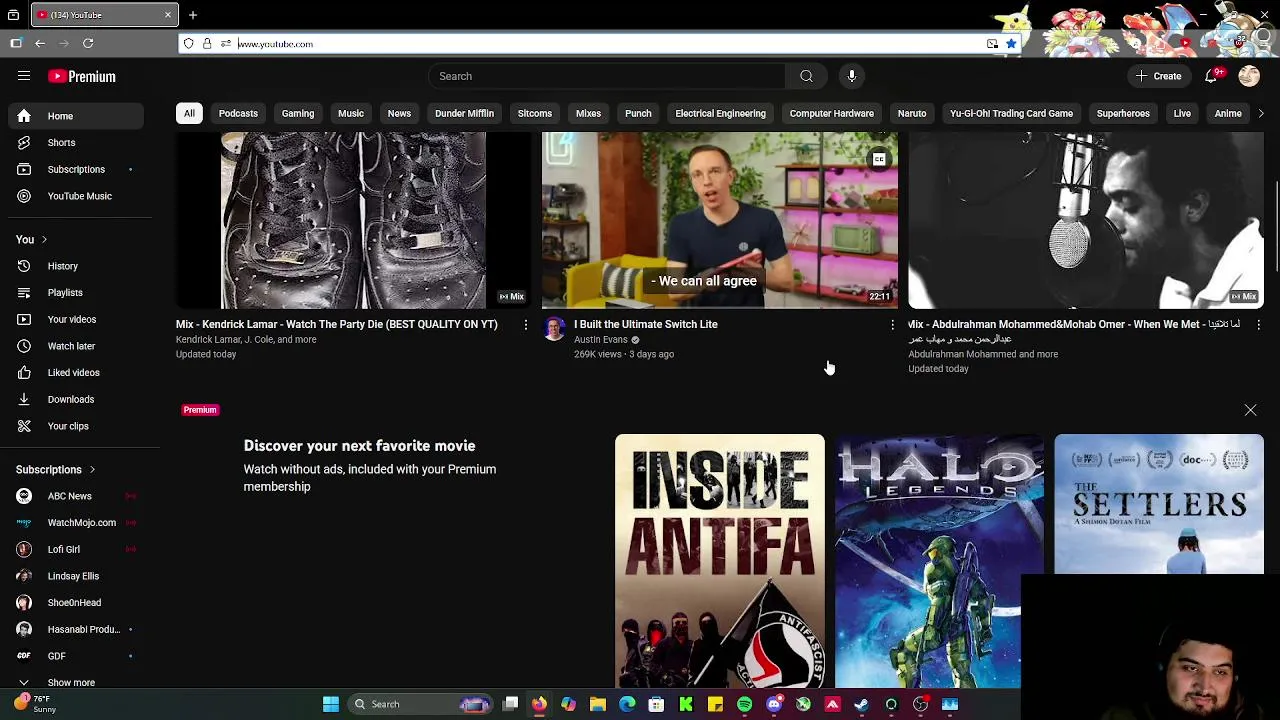
Task: Go to Home in the sidebar
Action: point(76,116)
